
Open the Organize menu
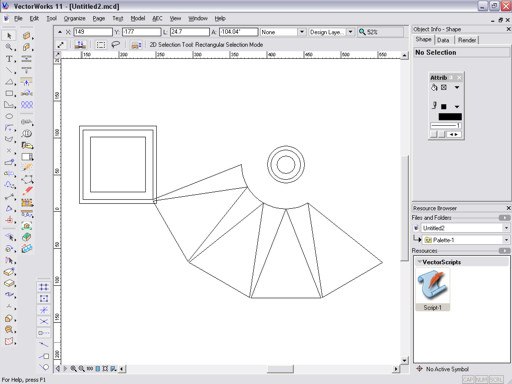[75, 19]
